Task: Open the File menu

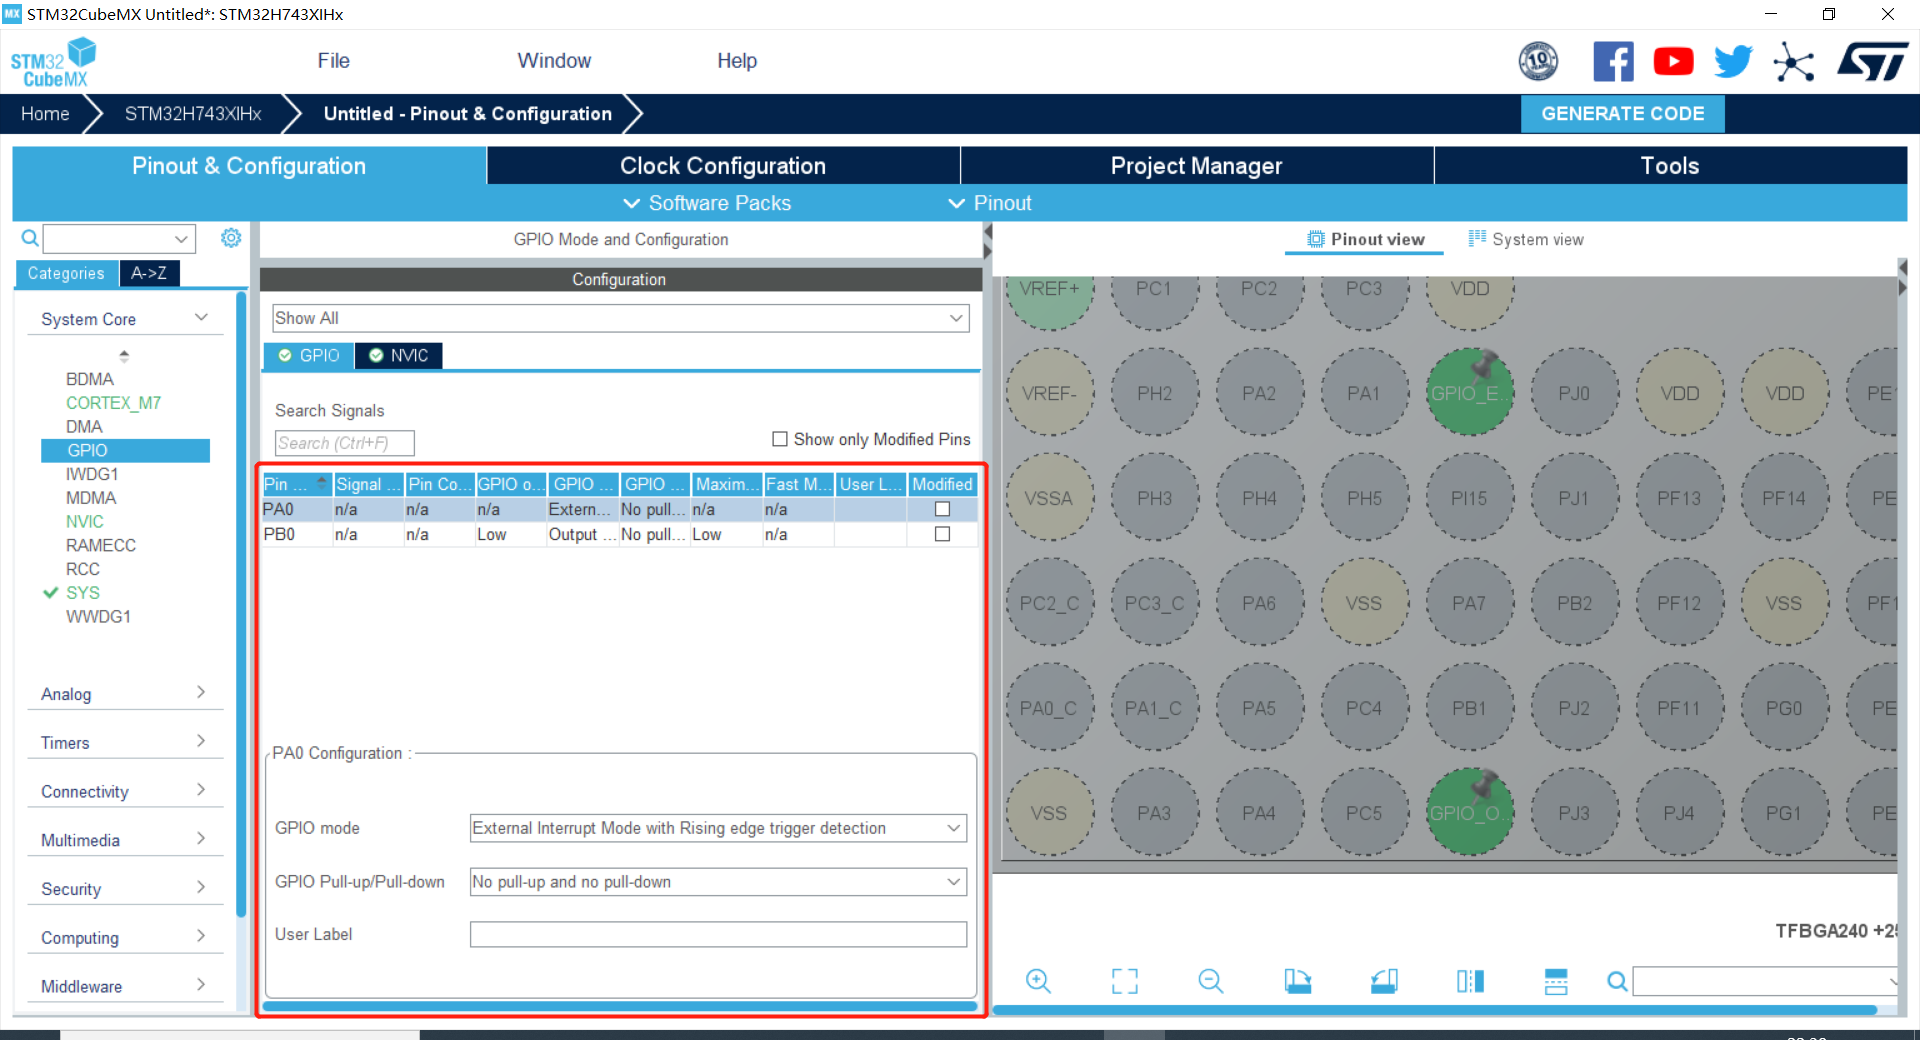Action: coord(333,61)
